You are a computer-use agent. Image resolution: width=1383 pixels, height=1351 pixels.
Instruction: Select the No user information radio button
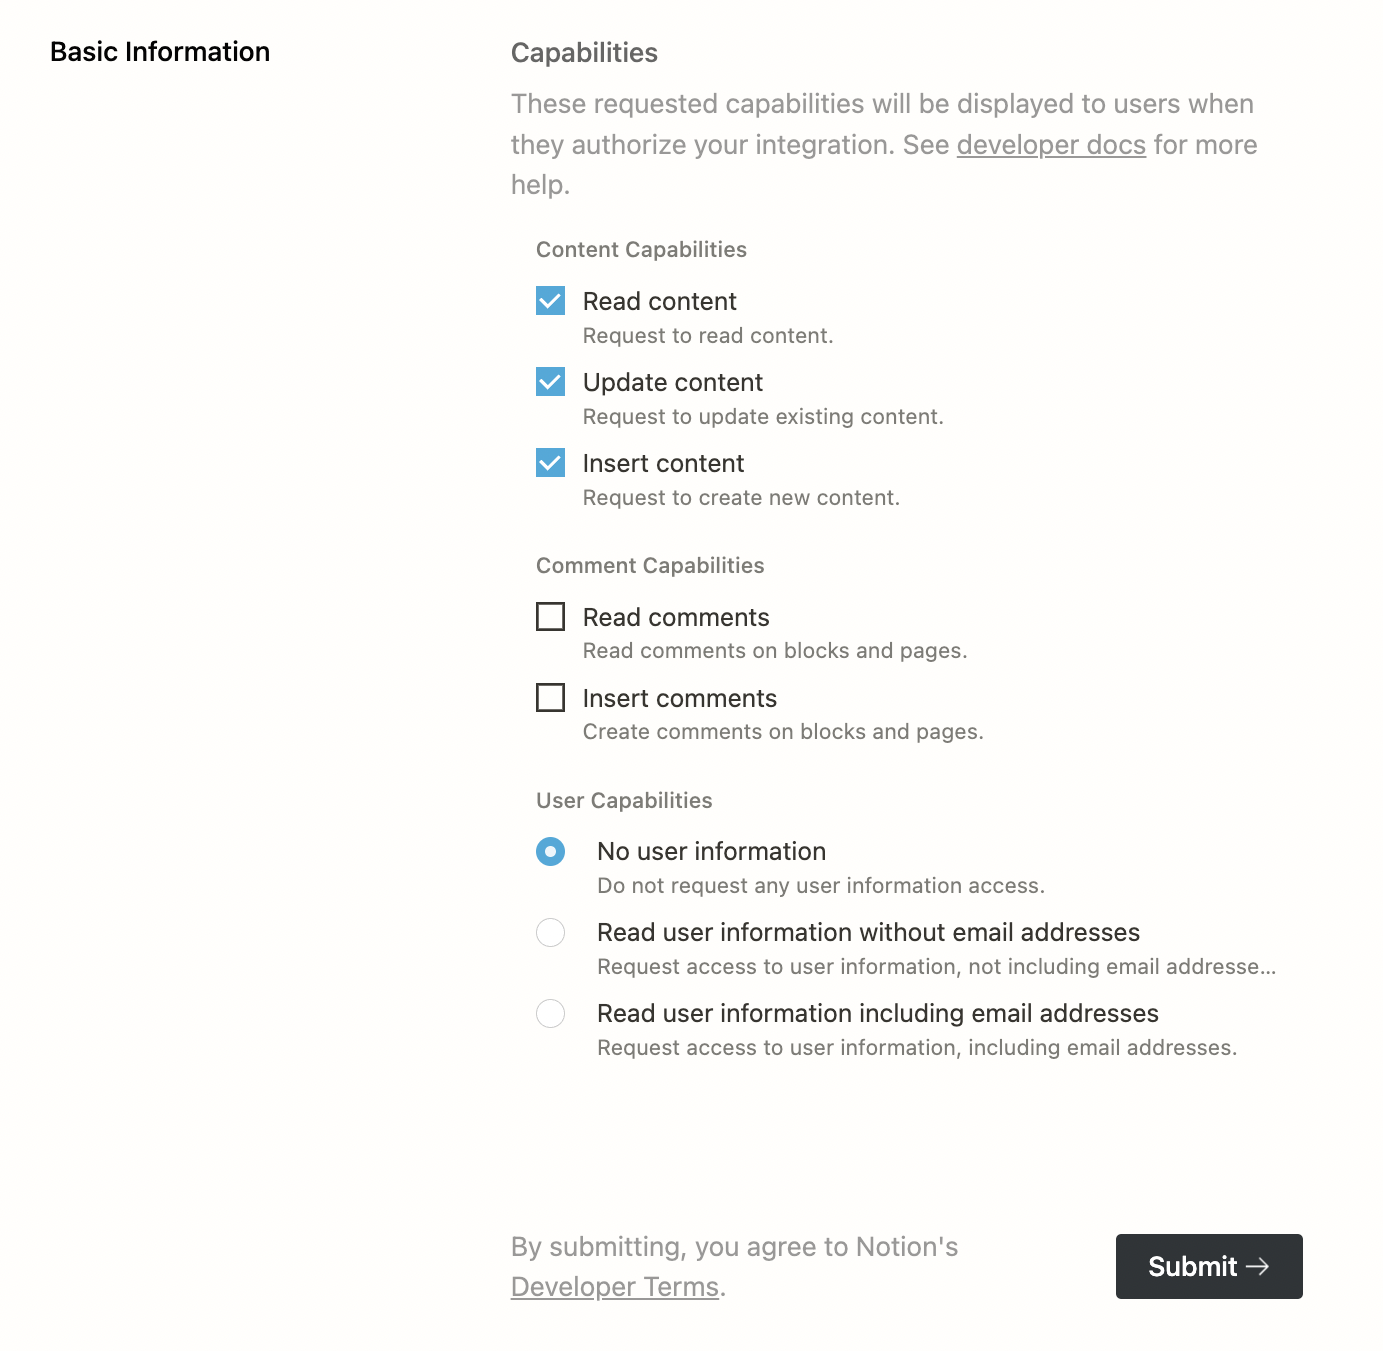tap(550, 851)
